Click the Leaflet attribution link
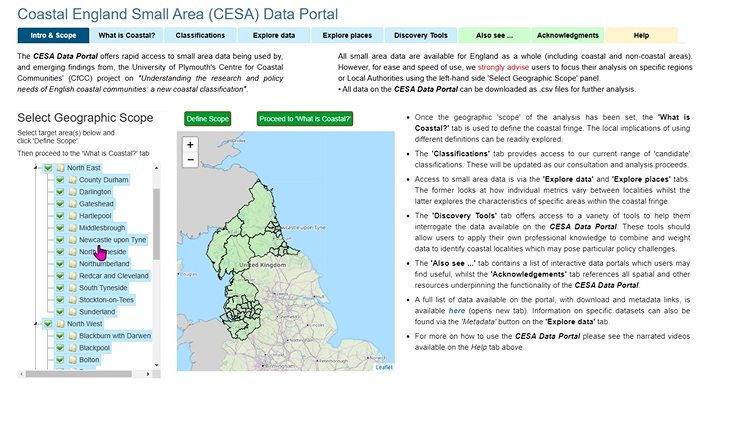 pyautogui.click(x=384, y=367)
